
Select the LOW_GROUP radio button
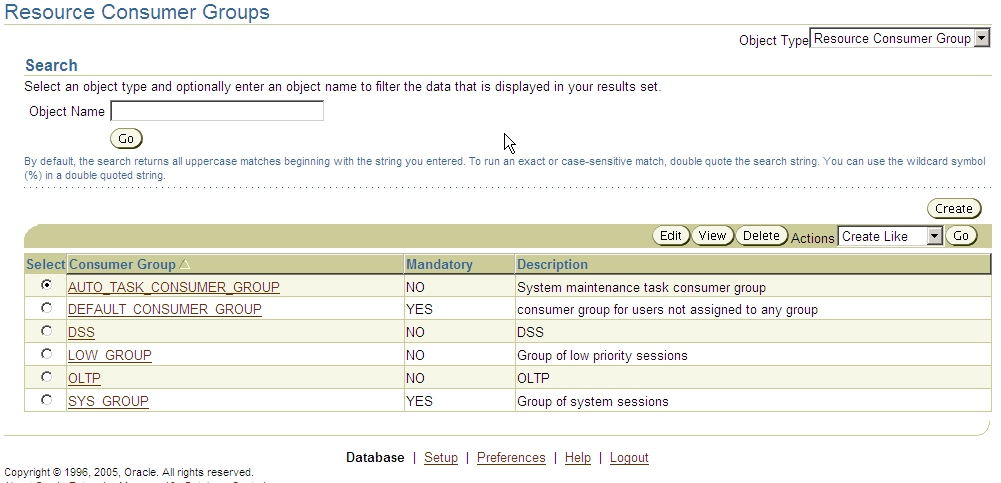[x=46, y=354]
